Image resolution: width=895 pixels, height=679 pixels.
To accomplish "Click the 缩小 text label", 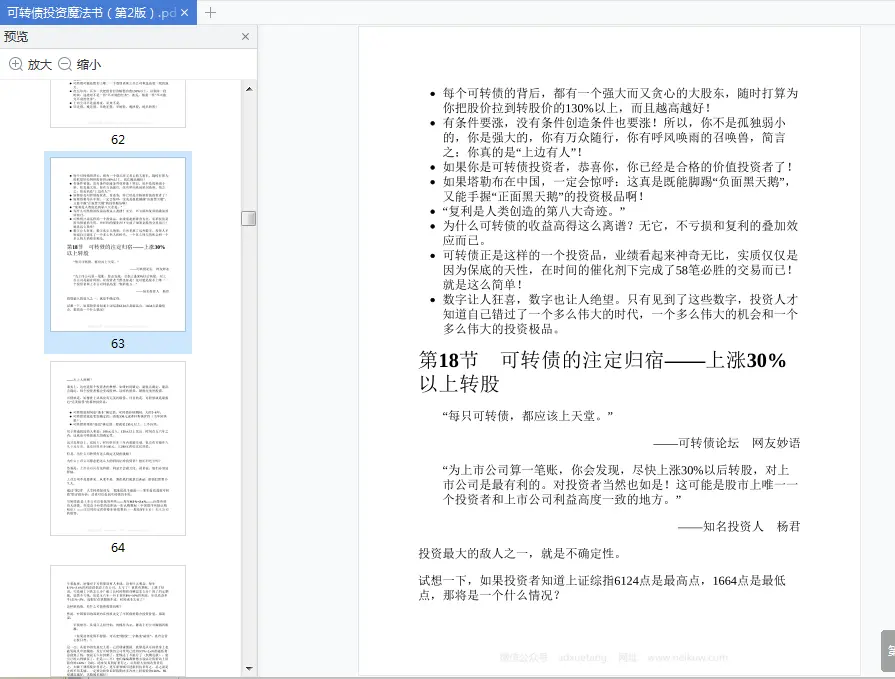I will pos(89,64).
